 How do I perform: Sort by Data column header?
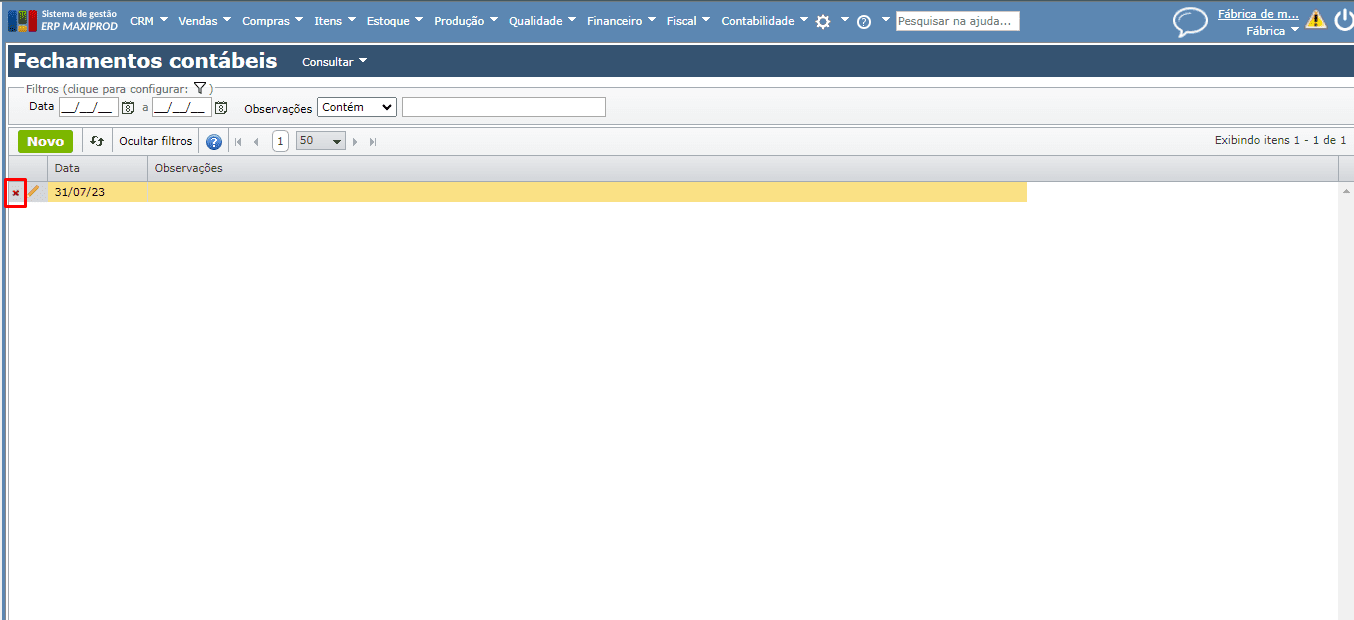click(x=98, y=168)
